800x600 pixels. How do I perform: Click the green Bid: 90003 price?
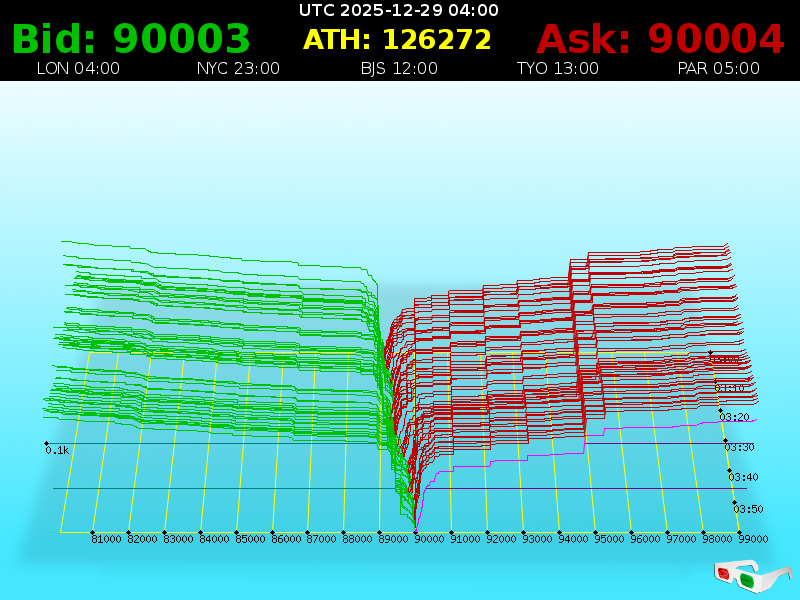click(131, 39)
